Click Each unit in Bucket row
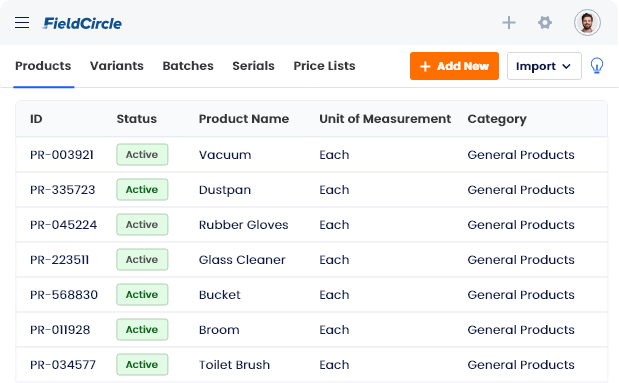The width and height of the screenshot is (619, 383). [334, 295]
